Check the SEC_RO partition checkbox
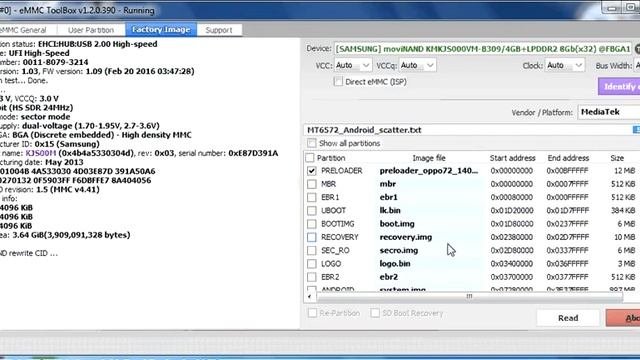The image size is (640, 360). click(x=312, y=250)
